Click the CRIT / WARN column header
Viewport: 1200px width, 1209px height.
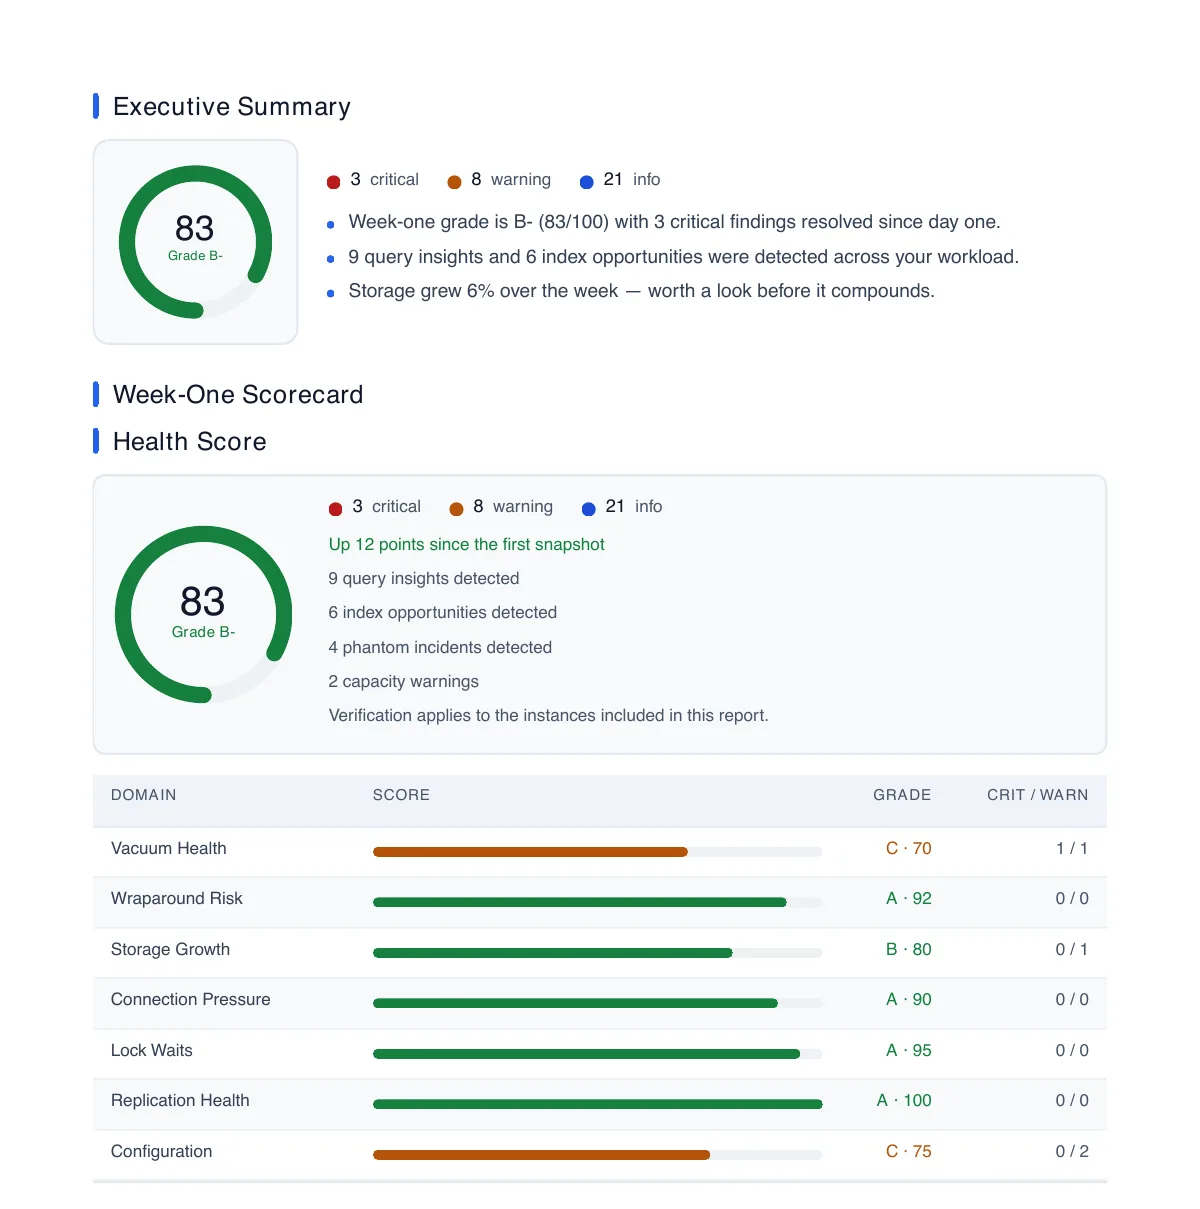pos(1037,795)
